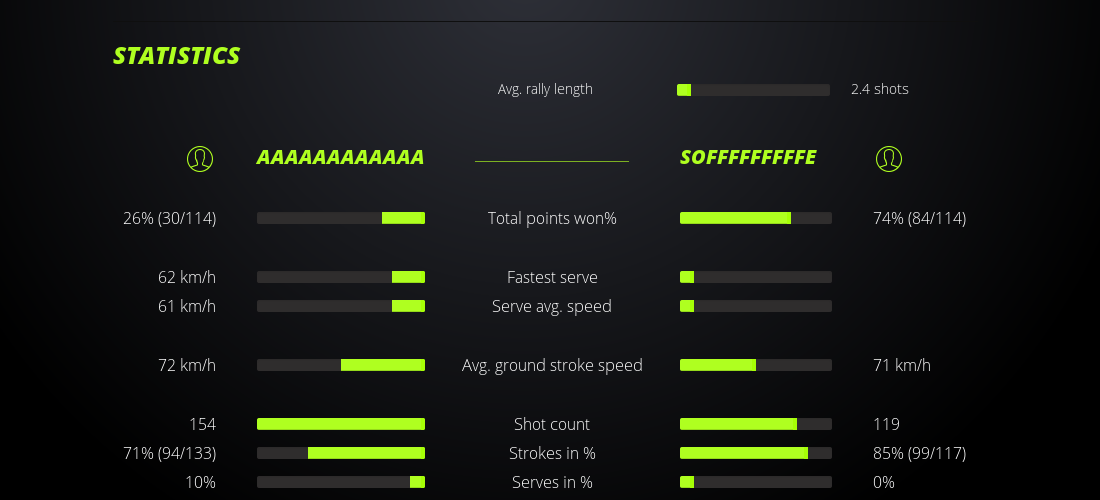
Task: Click right player's Shot count bar
Action: click(756, 424)
